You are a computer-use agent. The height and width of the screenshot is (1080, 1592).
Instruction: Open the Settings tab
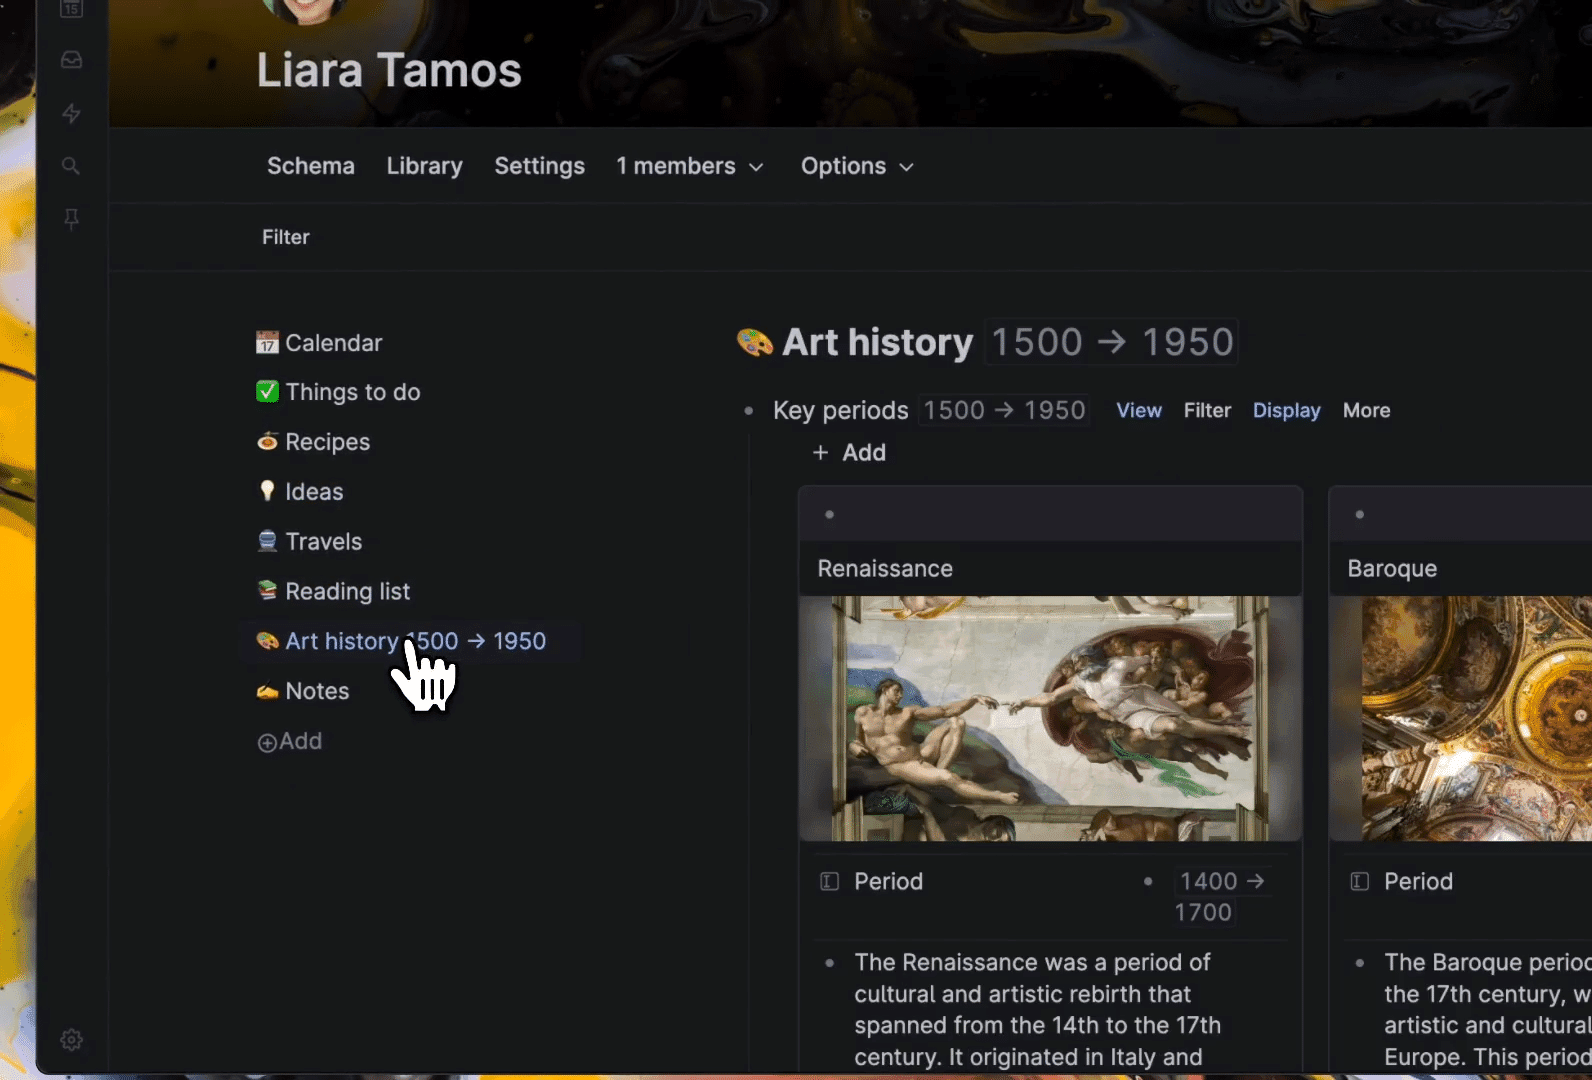pos(540,166)
